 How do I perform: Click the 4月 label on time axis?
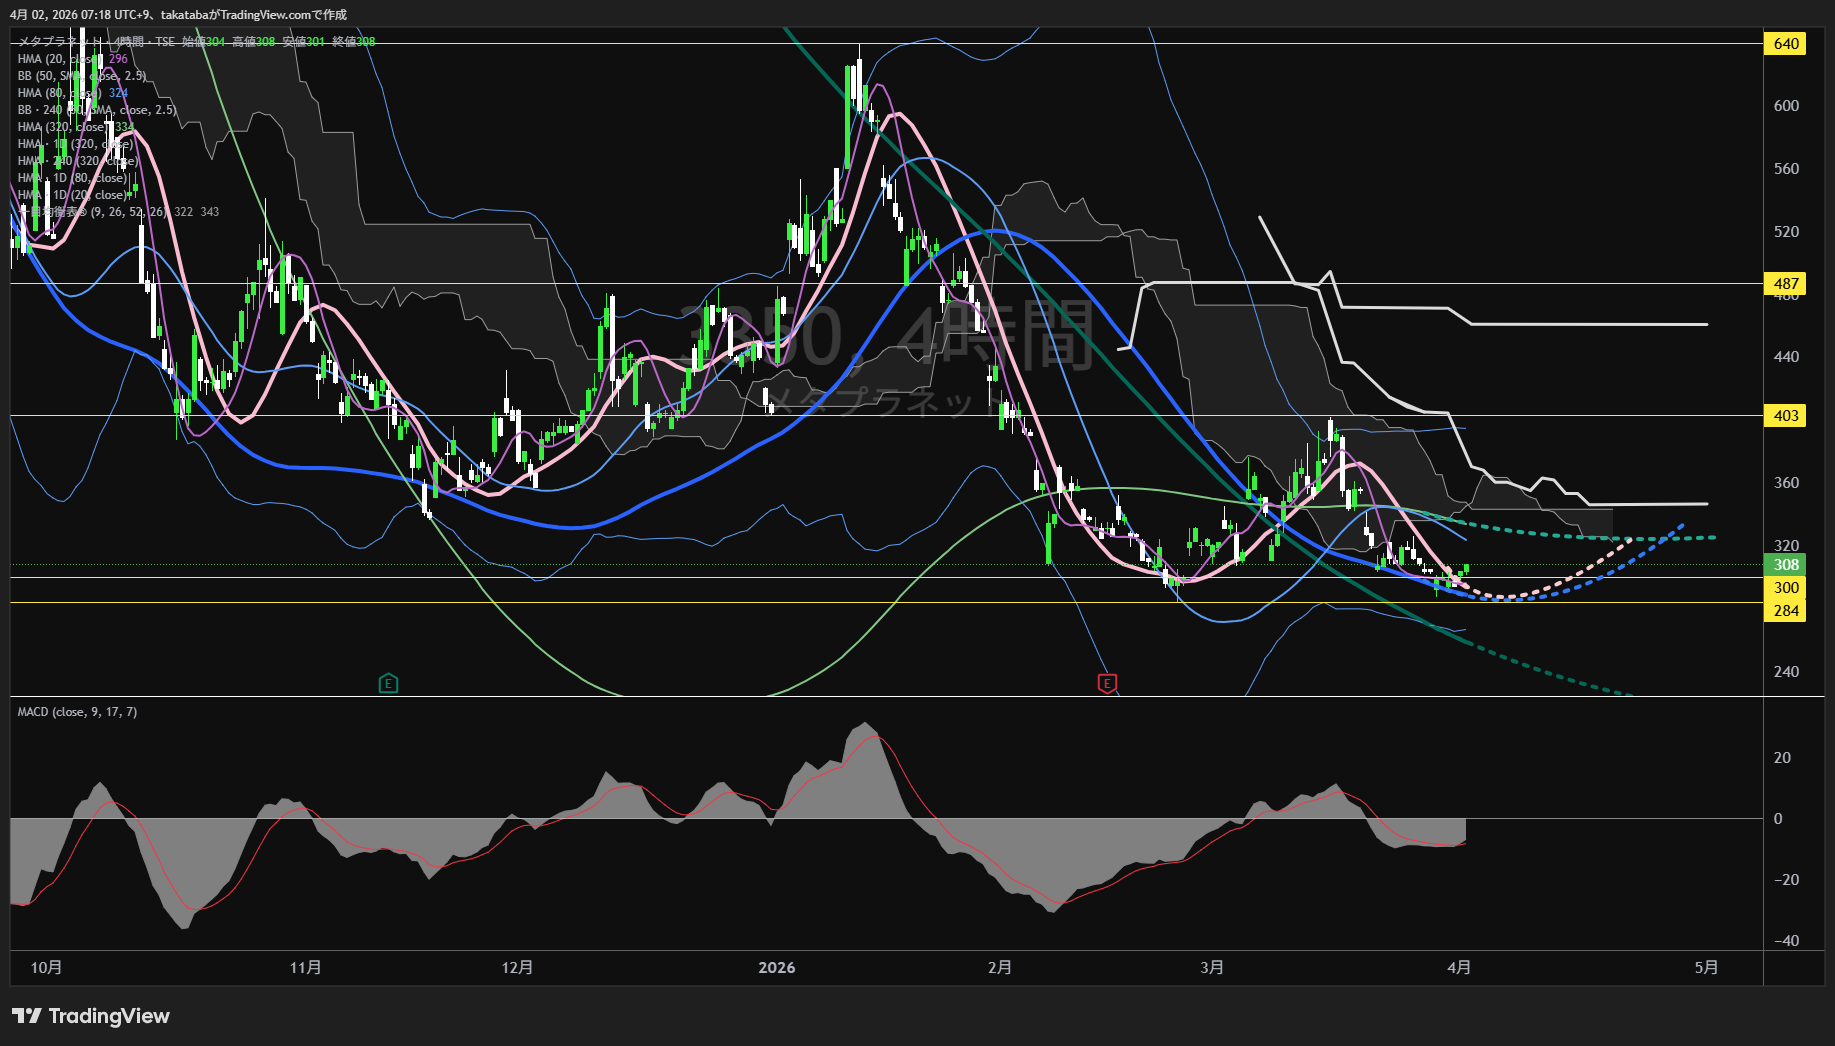(x=1459, y=968)
